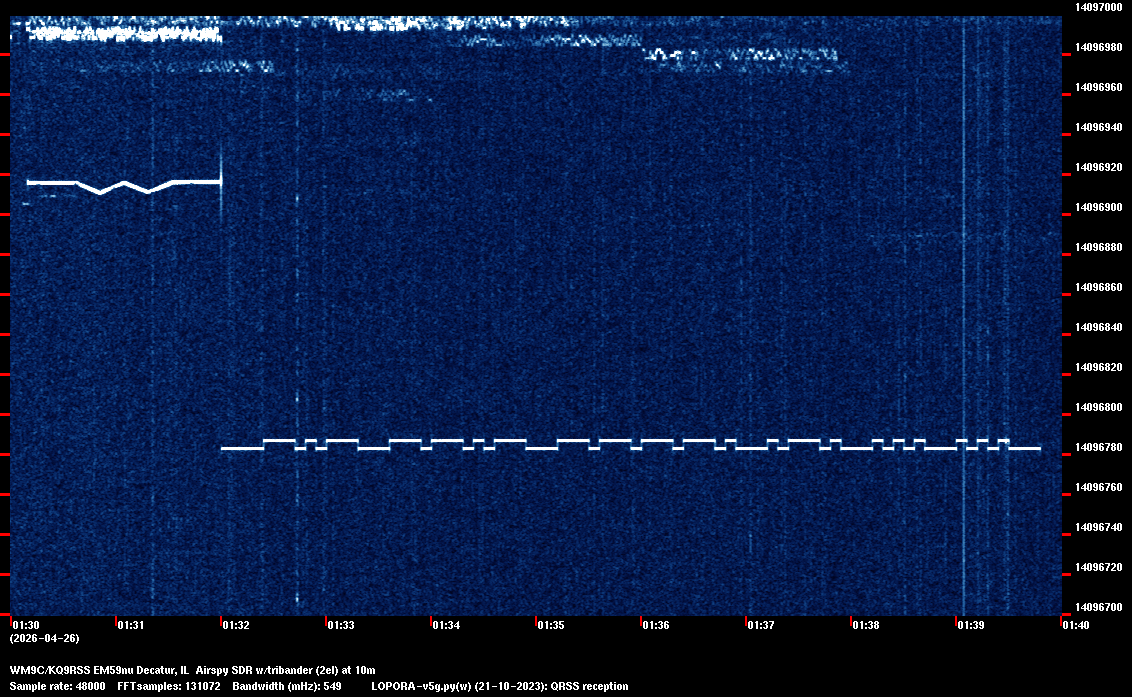1132x697 pixels.
Task: Select the 14096920 frequency label
Action: (x=1097, y=168)
